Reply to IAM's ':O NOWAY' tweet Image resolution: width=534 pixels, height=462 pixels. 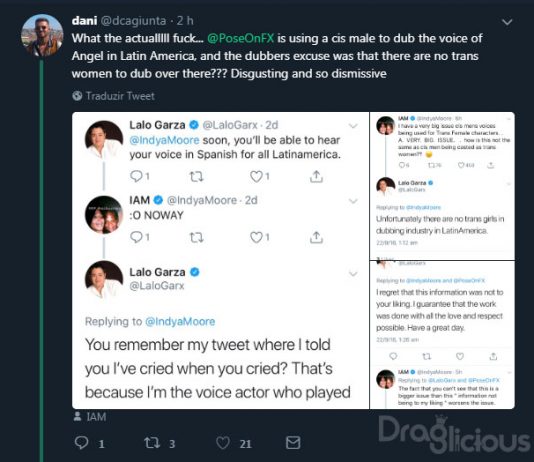click(x=136, y=237)
